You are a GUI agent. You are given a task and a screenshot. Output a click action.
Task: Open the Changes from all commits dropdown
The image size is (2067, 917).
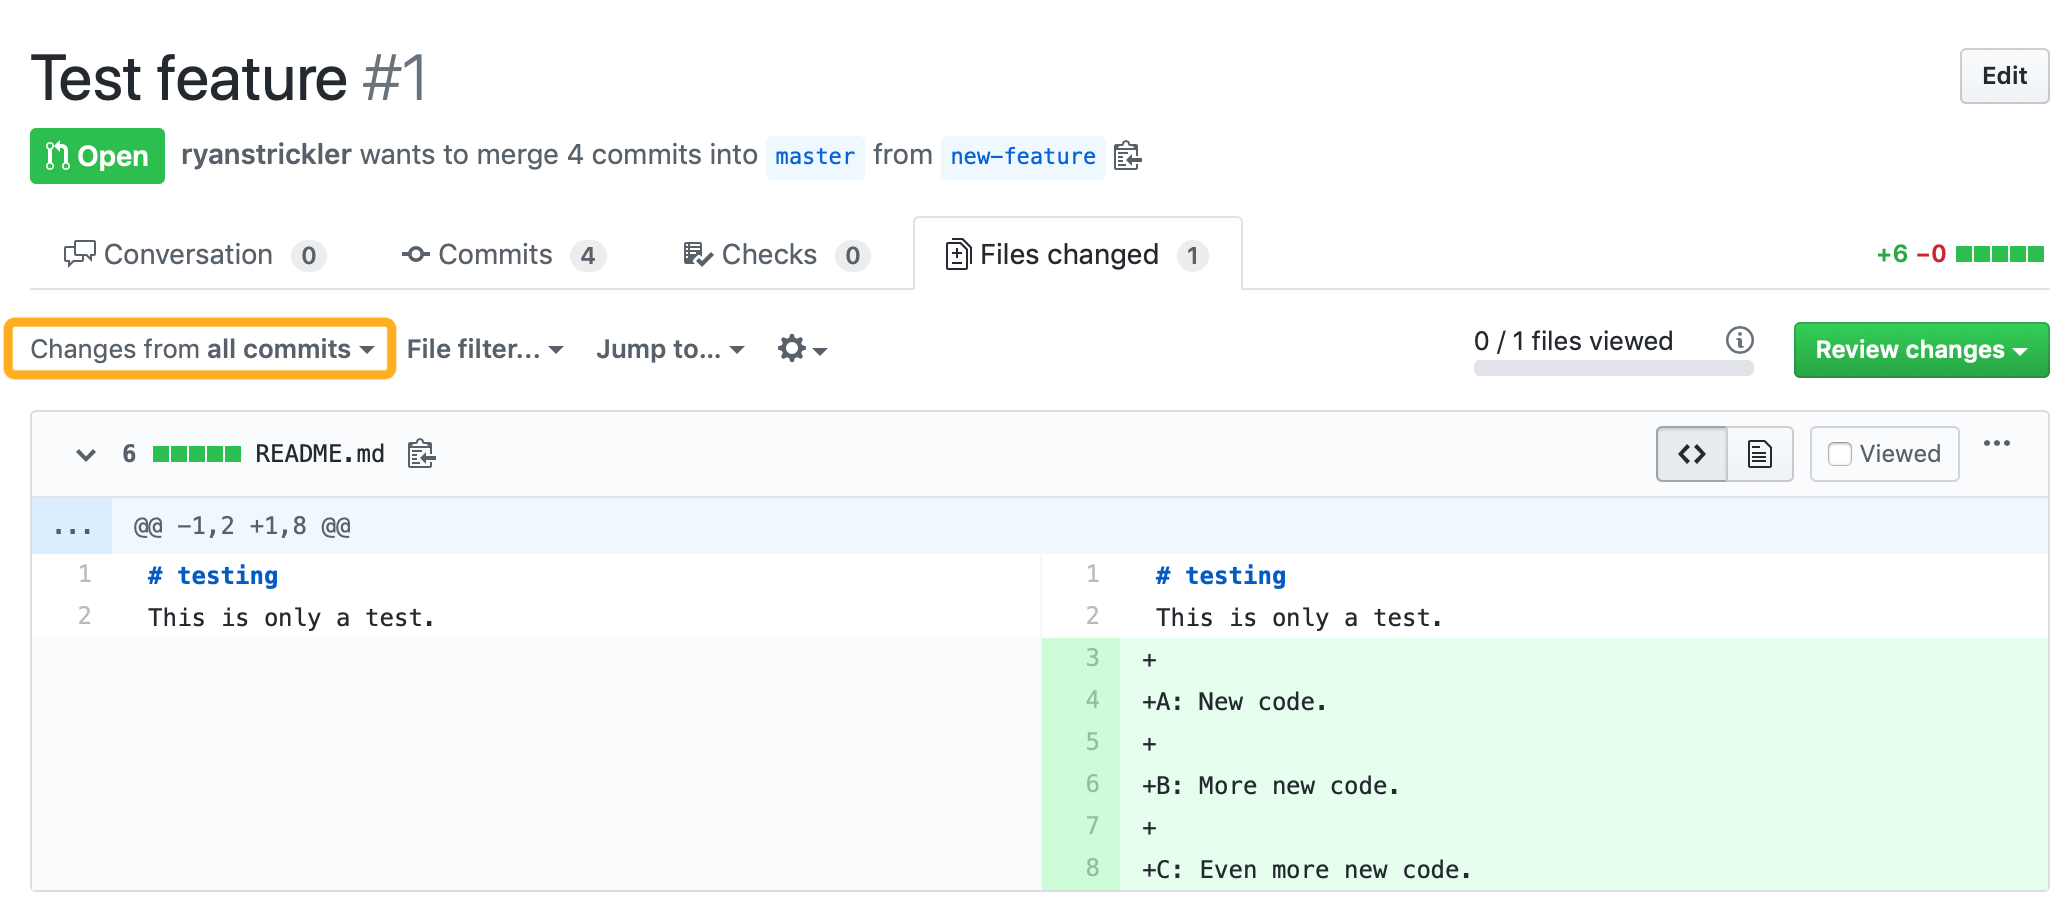point(201,349)
